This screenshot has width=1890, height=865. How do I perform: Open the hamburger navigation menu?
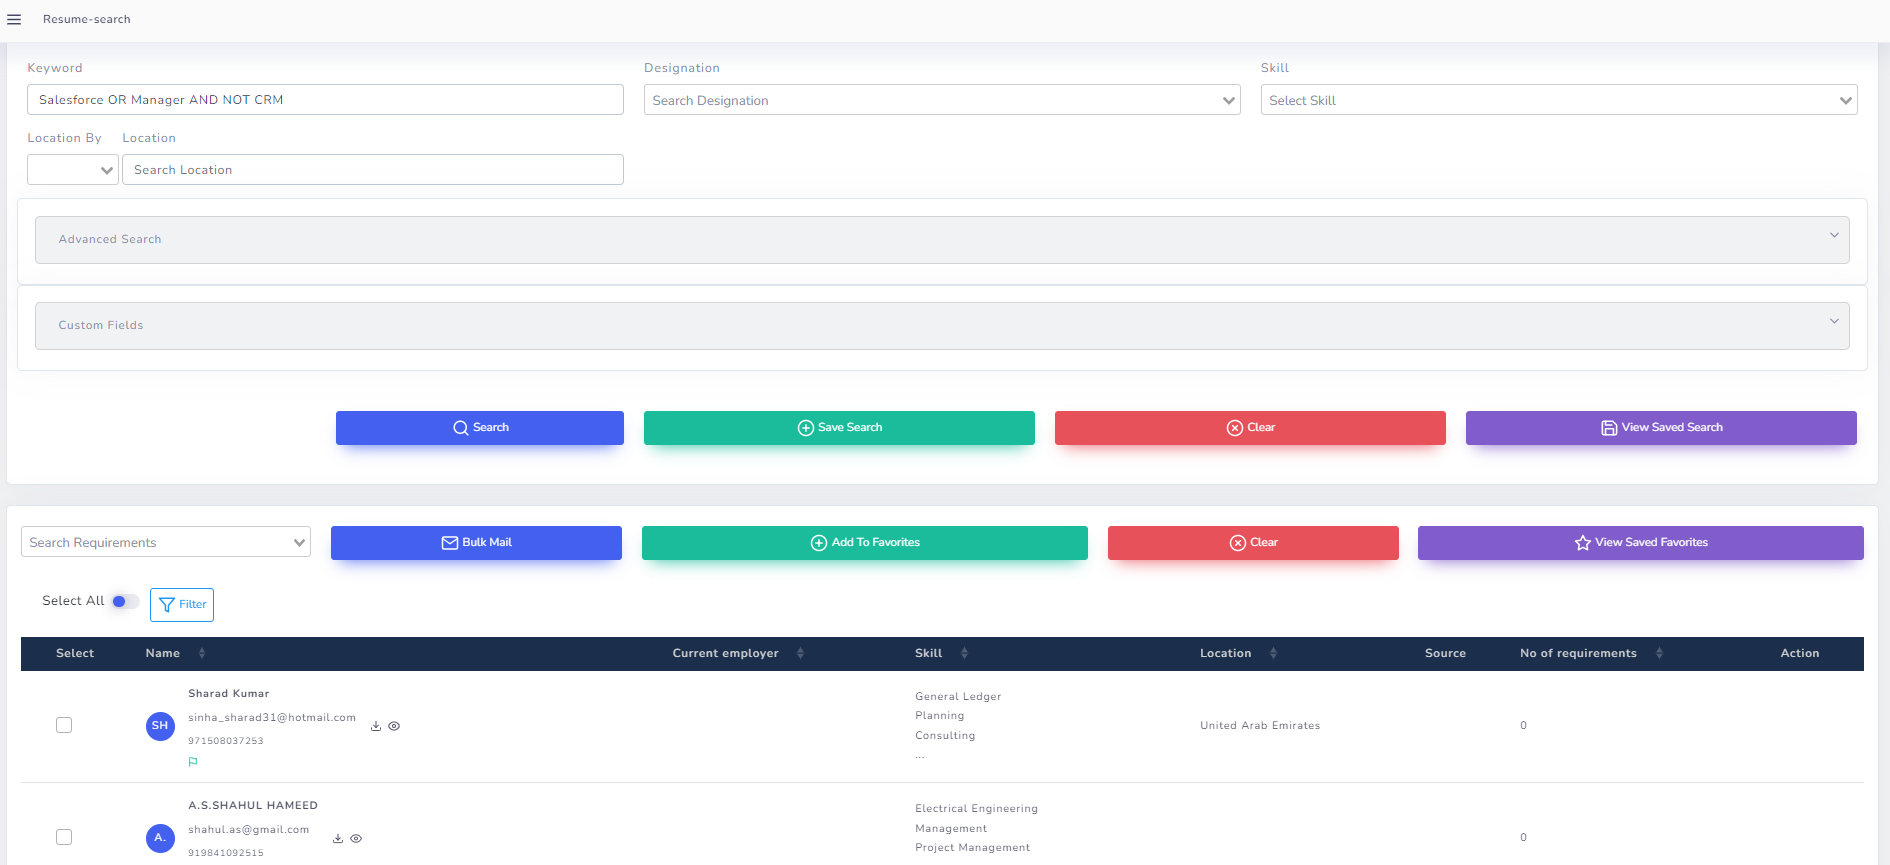[14, 19]
